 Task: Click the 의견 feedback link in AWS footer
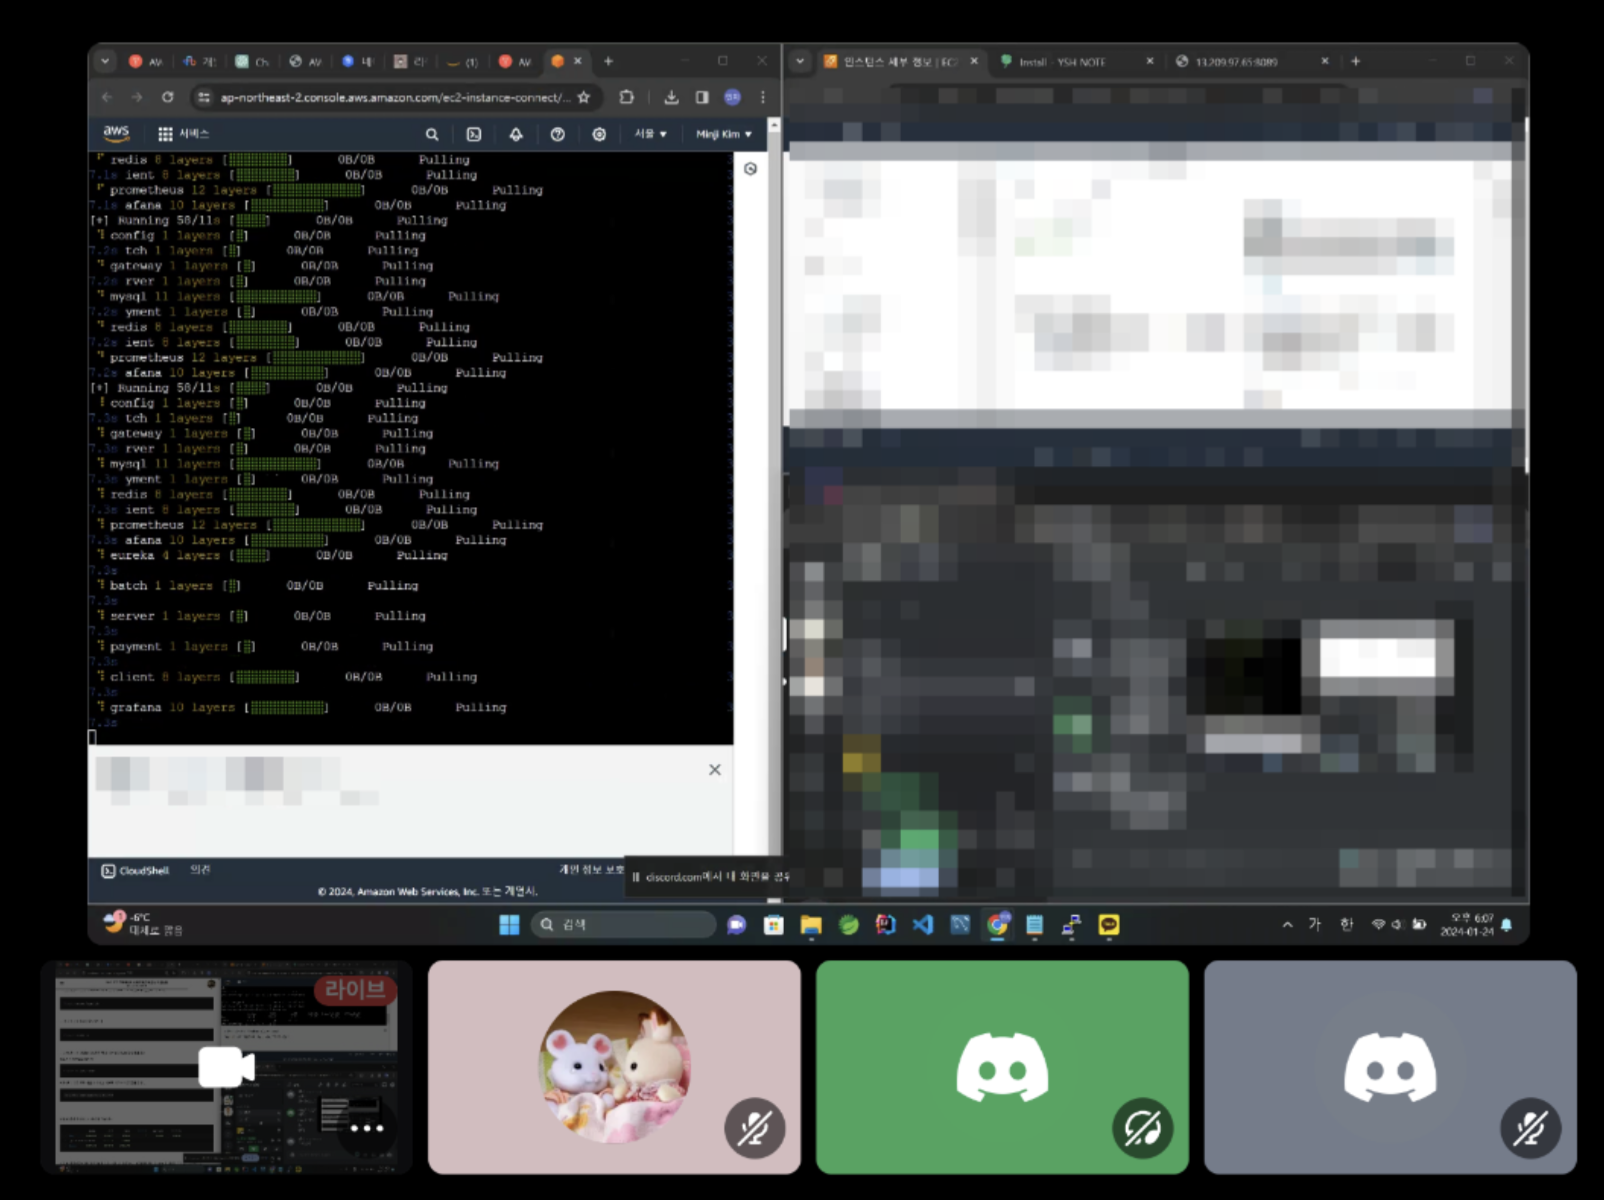(201, 870)
